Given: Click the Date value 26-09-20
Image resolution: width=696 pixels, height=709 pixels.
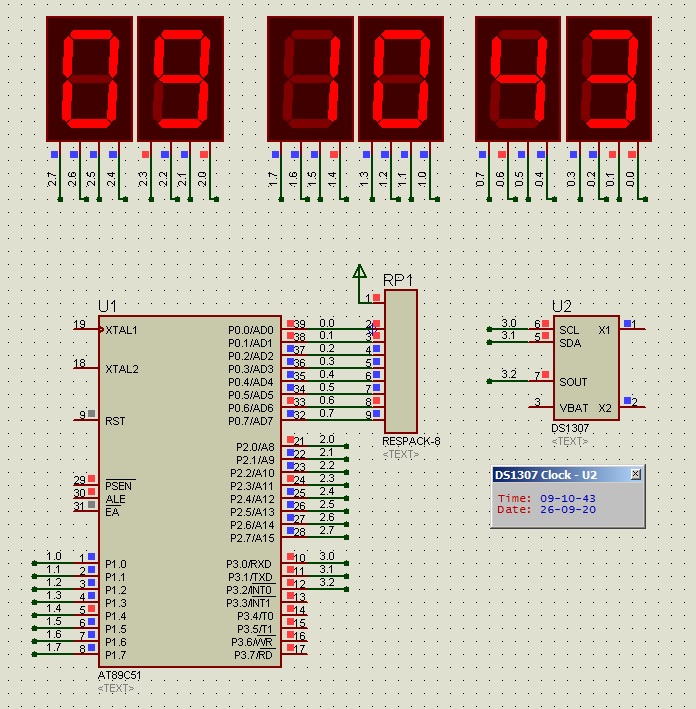Looking at the screenshot, I should [568, 510].
